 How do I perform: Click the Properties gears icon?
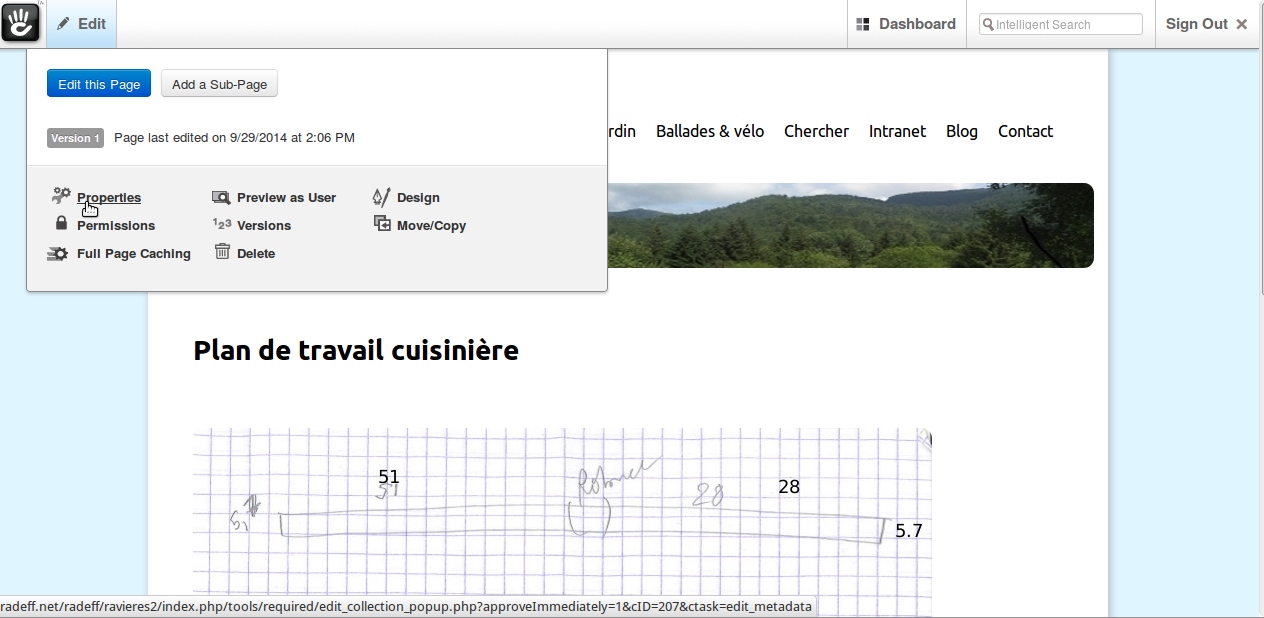(x=62, y=196)
